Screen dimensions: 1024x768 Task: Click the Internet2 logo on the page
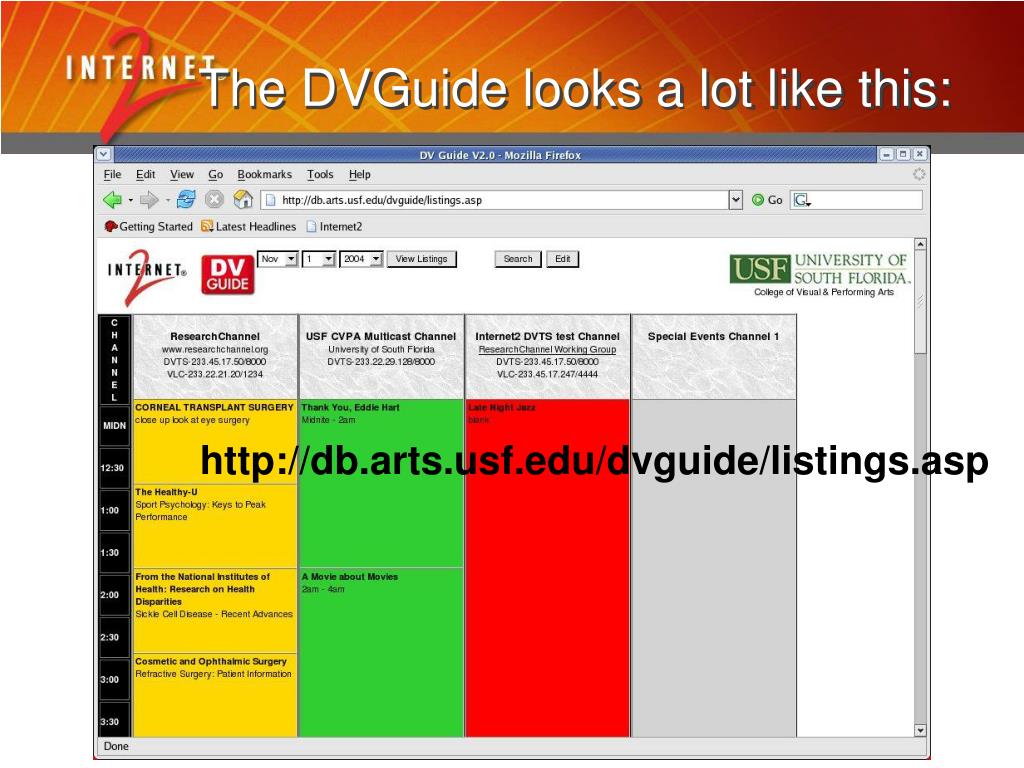coord(147,276)
